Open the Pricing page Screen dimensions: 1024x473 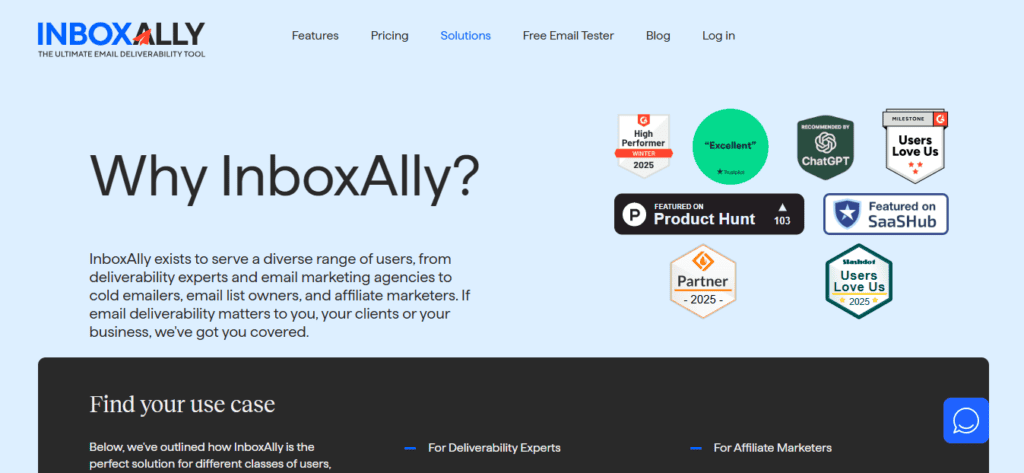click(x=389, y=36)
